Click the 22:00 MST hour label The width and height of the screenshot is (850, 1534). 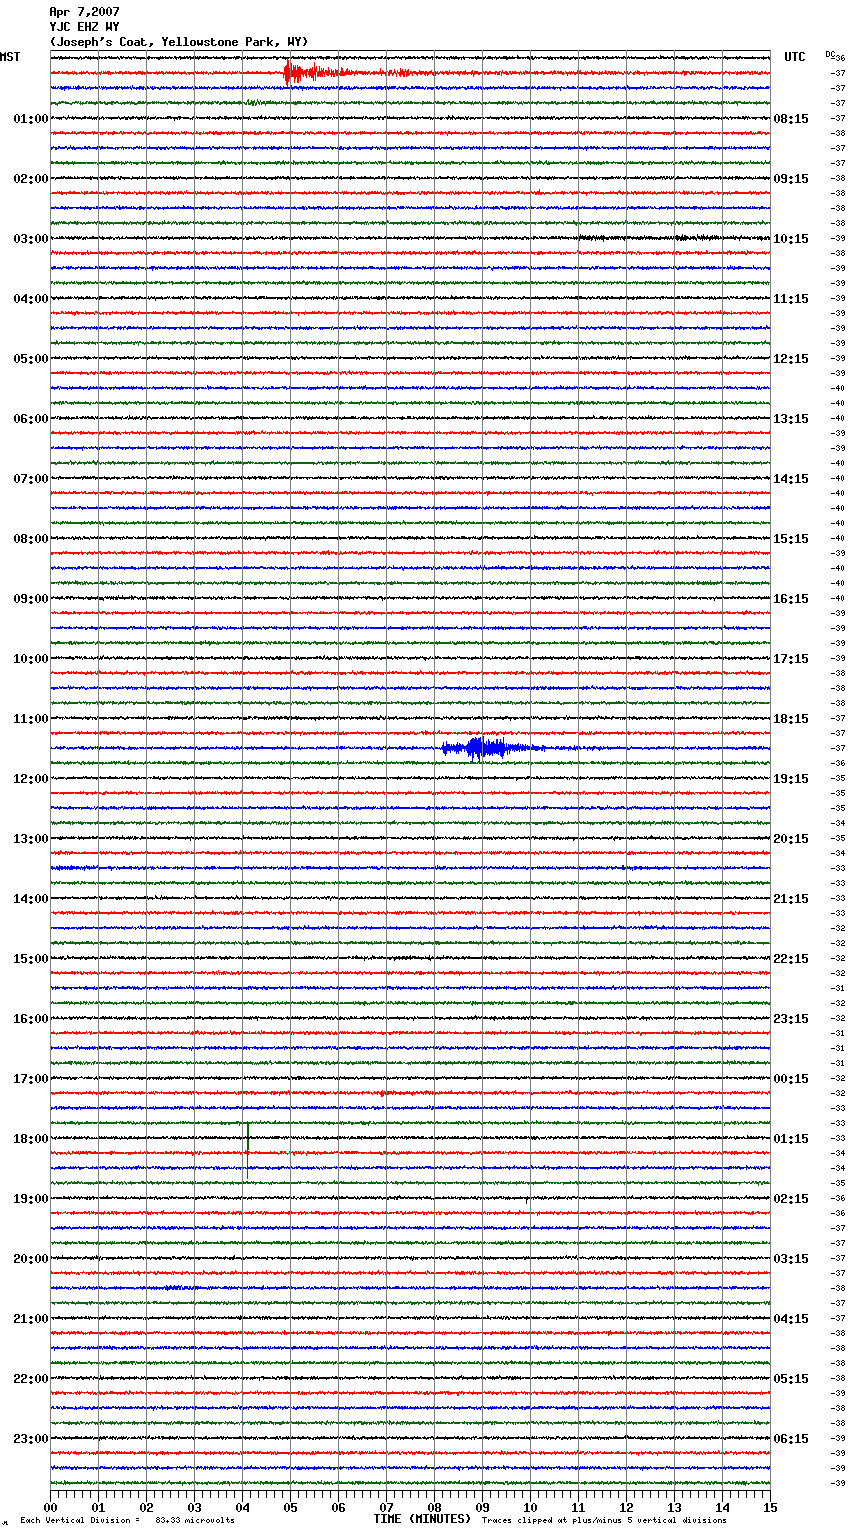click(x=31, y=1379)
